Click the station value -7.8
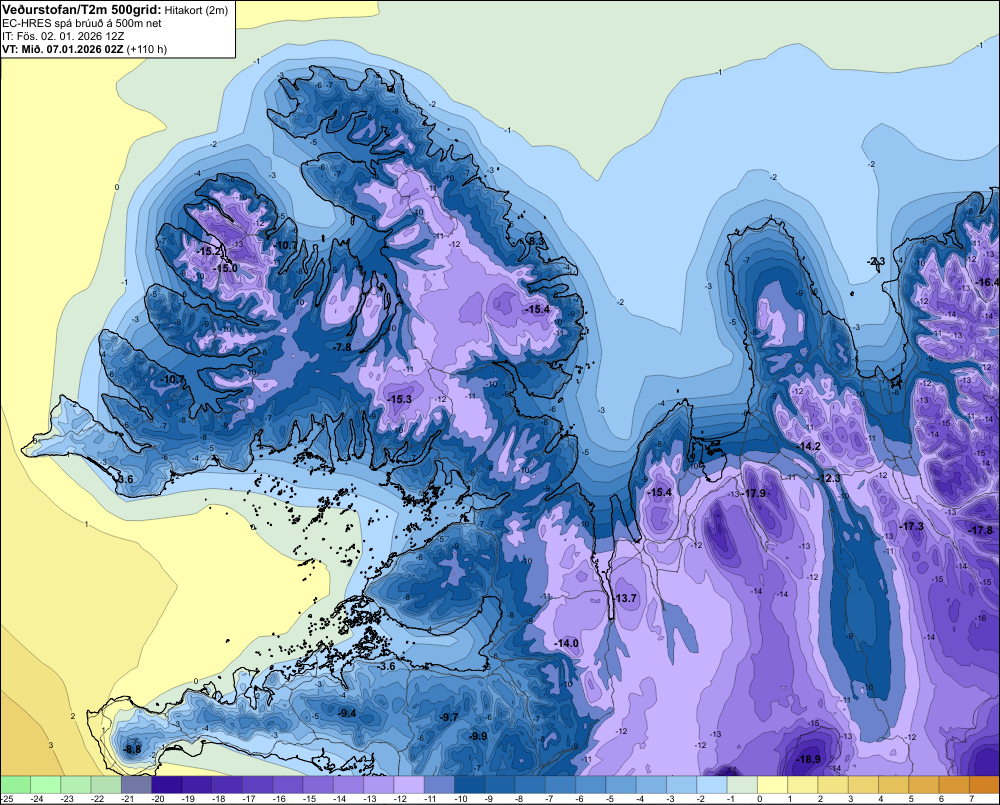This screenshot has width=1000, height=805. pyautogui.click(x=342, y=347)
